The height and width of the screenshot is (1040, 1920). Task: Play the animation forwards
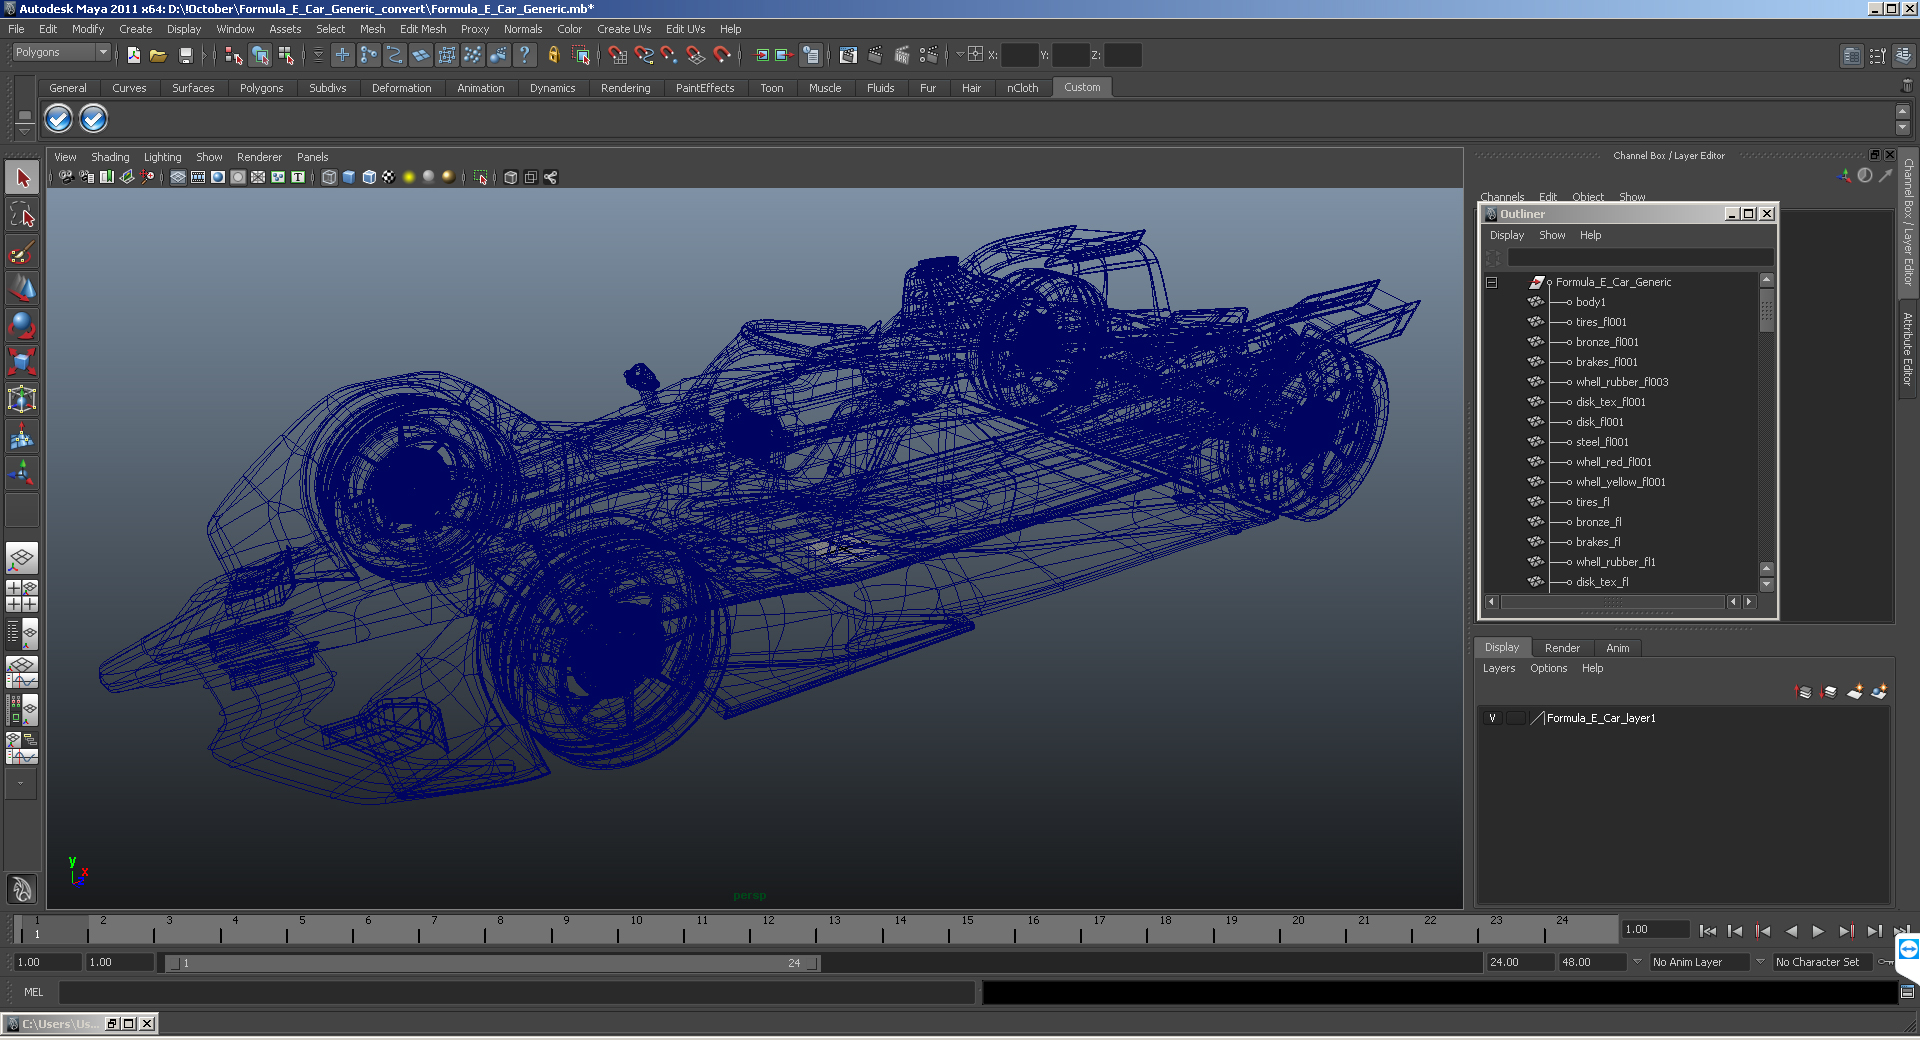(1818, 931)
